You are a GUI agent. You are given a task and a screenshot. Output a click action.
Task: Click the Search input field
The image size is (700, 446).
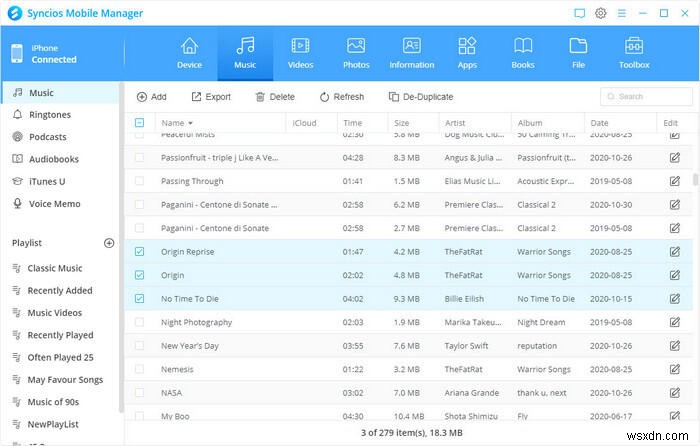(646, 96)
